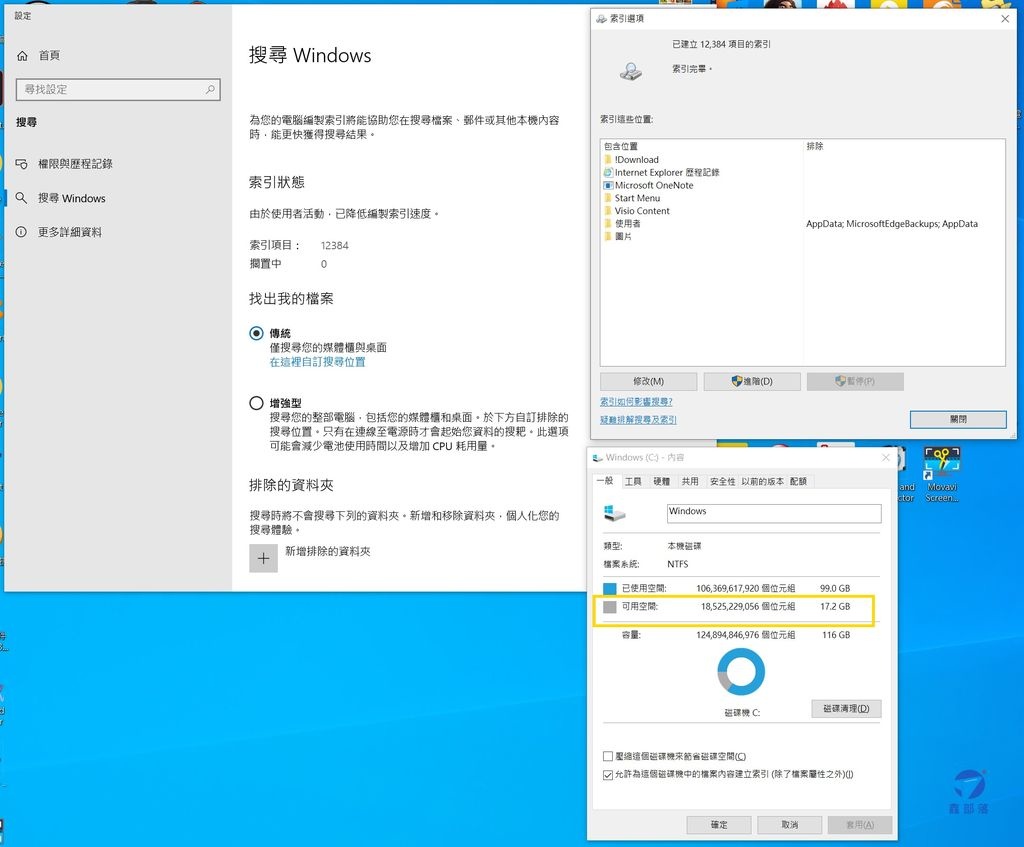The image size is (1024, 847).
Task: Close the 索引選項 window
Action: (x=1005, y=18)
